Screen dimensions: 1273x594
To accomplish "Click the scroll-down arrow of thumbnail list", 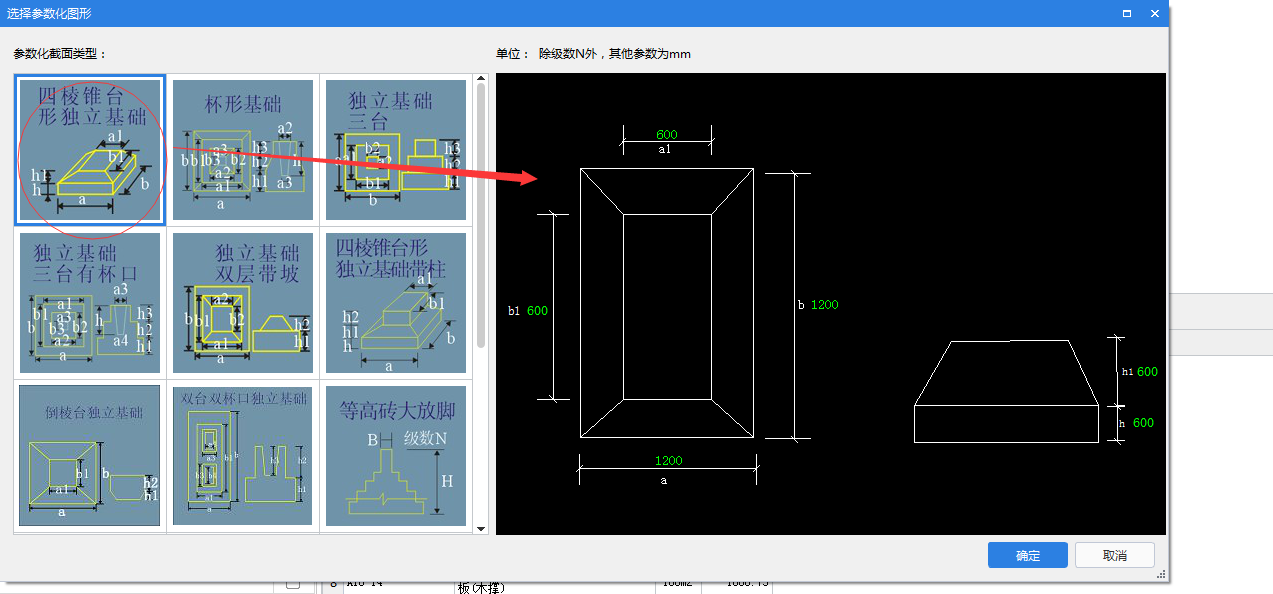I will 481,528.
